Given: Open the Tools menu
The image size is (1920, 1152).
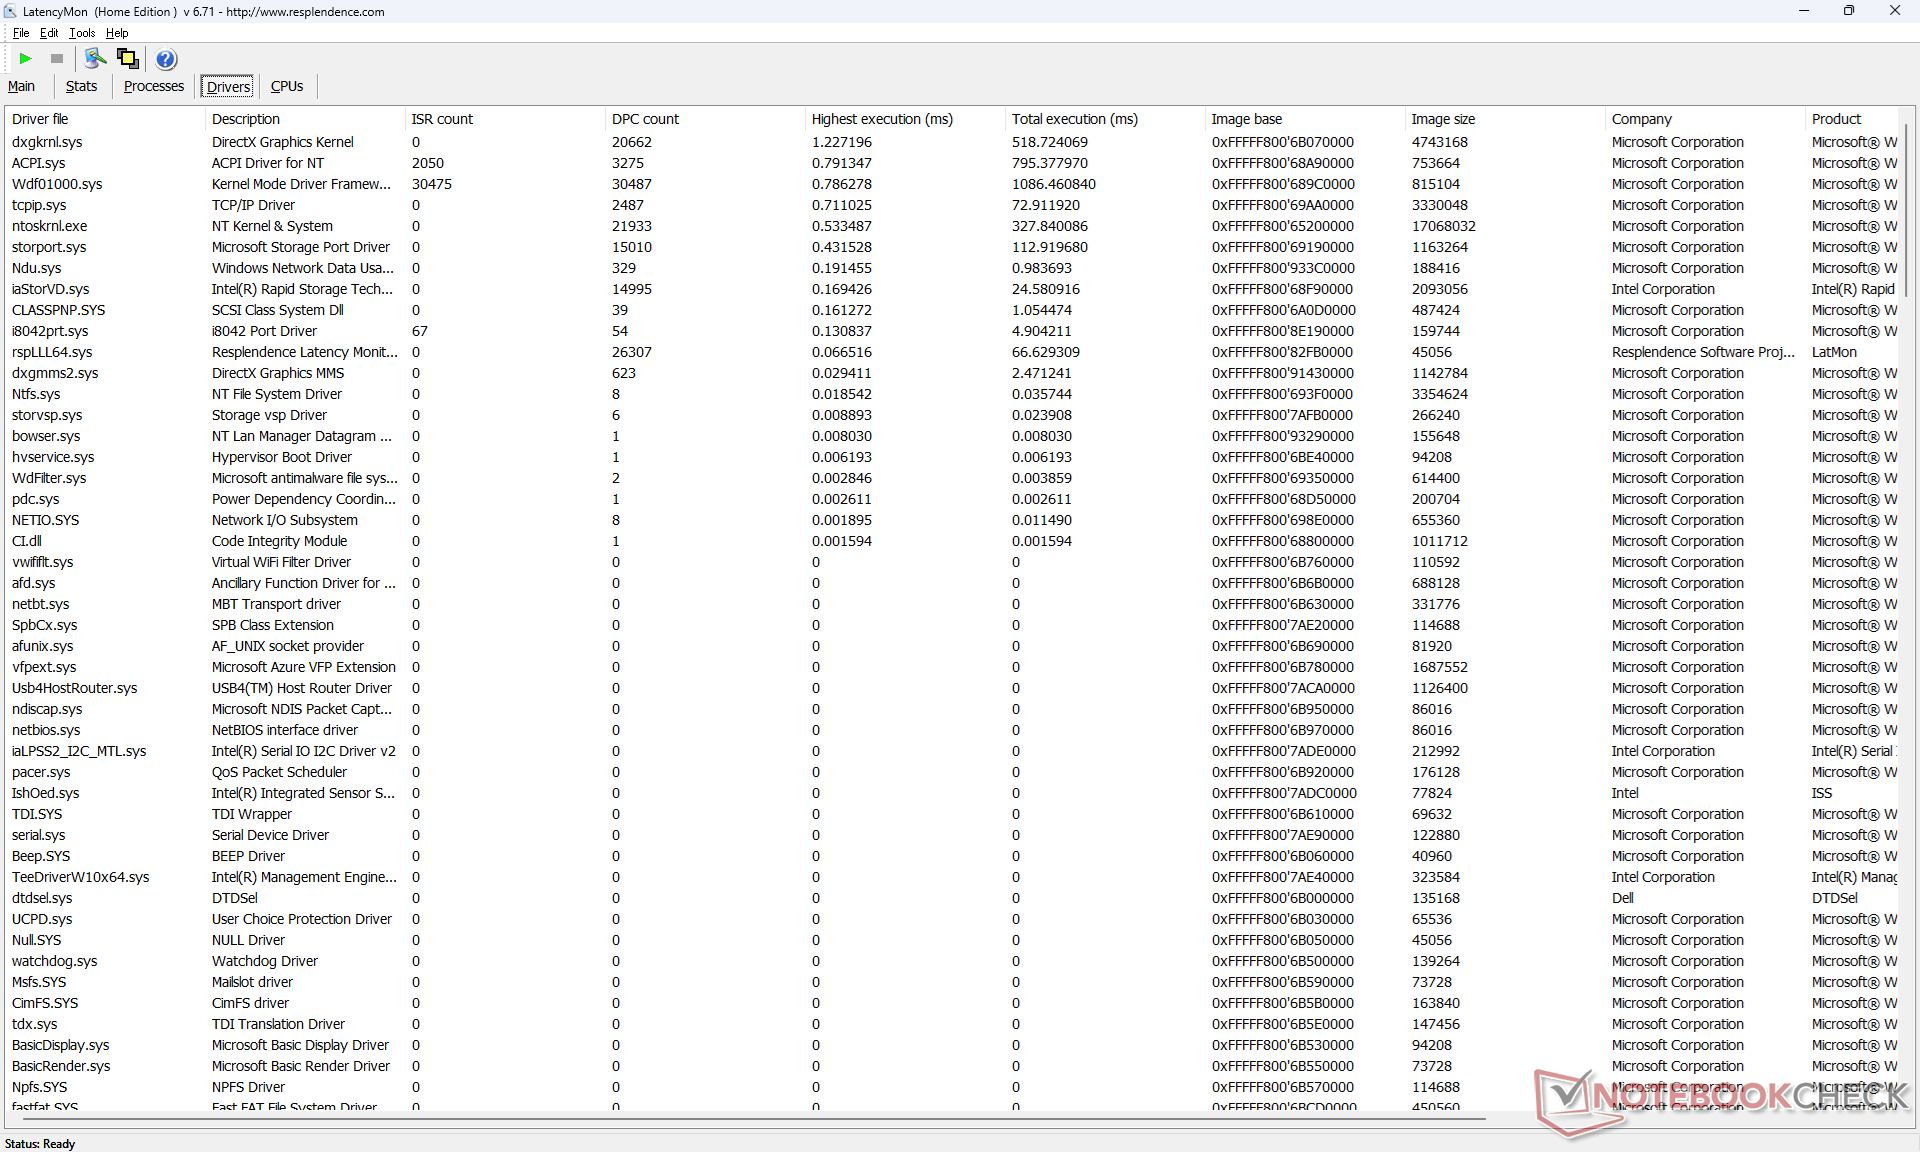Looking at the screenshot, I should (x=82, y=33).
